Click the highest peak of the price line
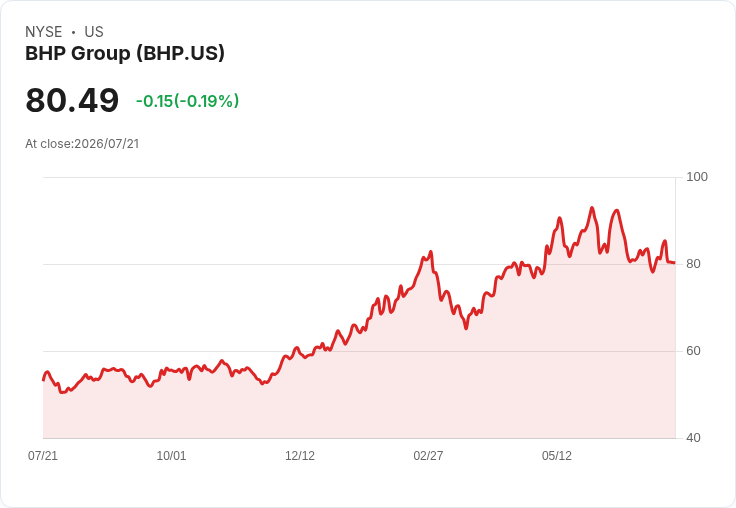The image size is (736, 508). [x=592, y=208]
